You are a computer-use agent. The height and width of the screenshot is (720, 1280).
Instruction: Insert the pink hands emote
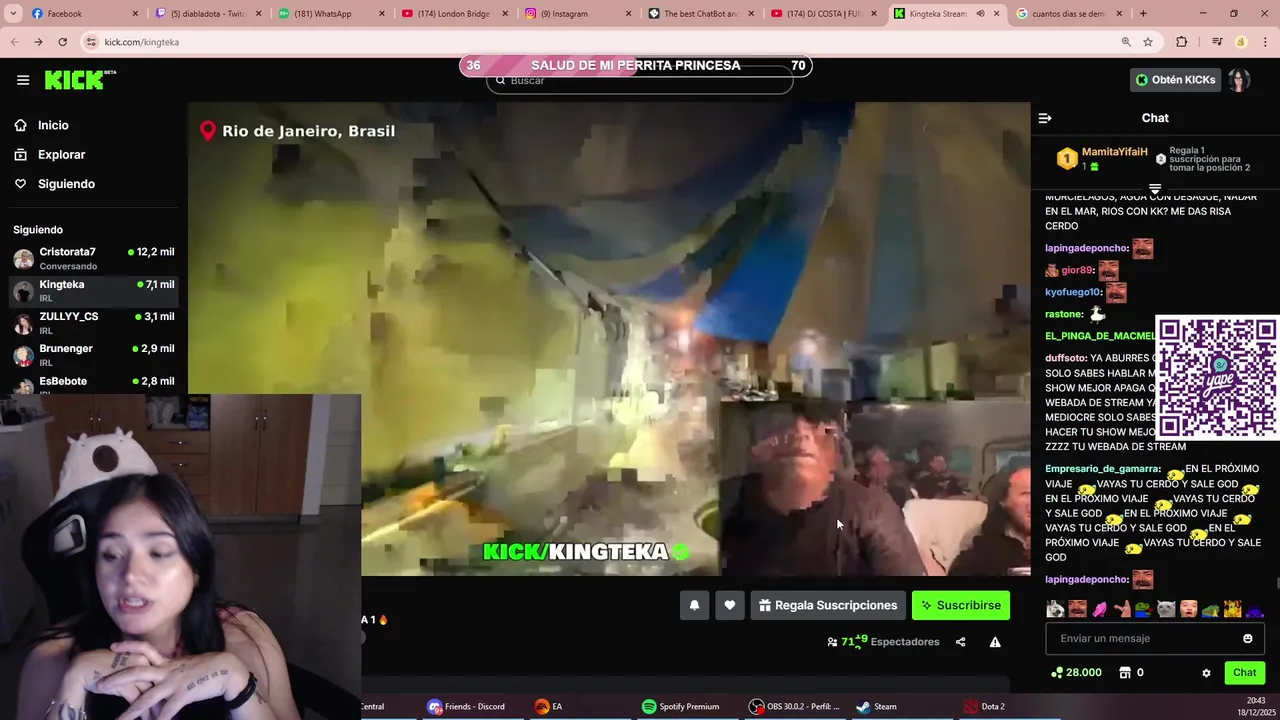[1100, 609]
